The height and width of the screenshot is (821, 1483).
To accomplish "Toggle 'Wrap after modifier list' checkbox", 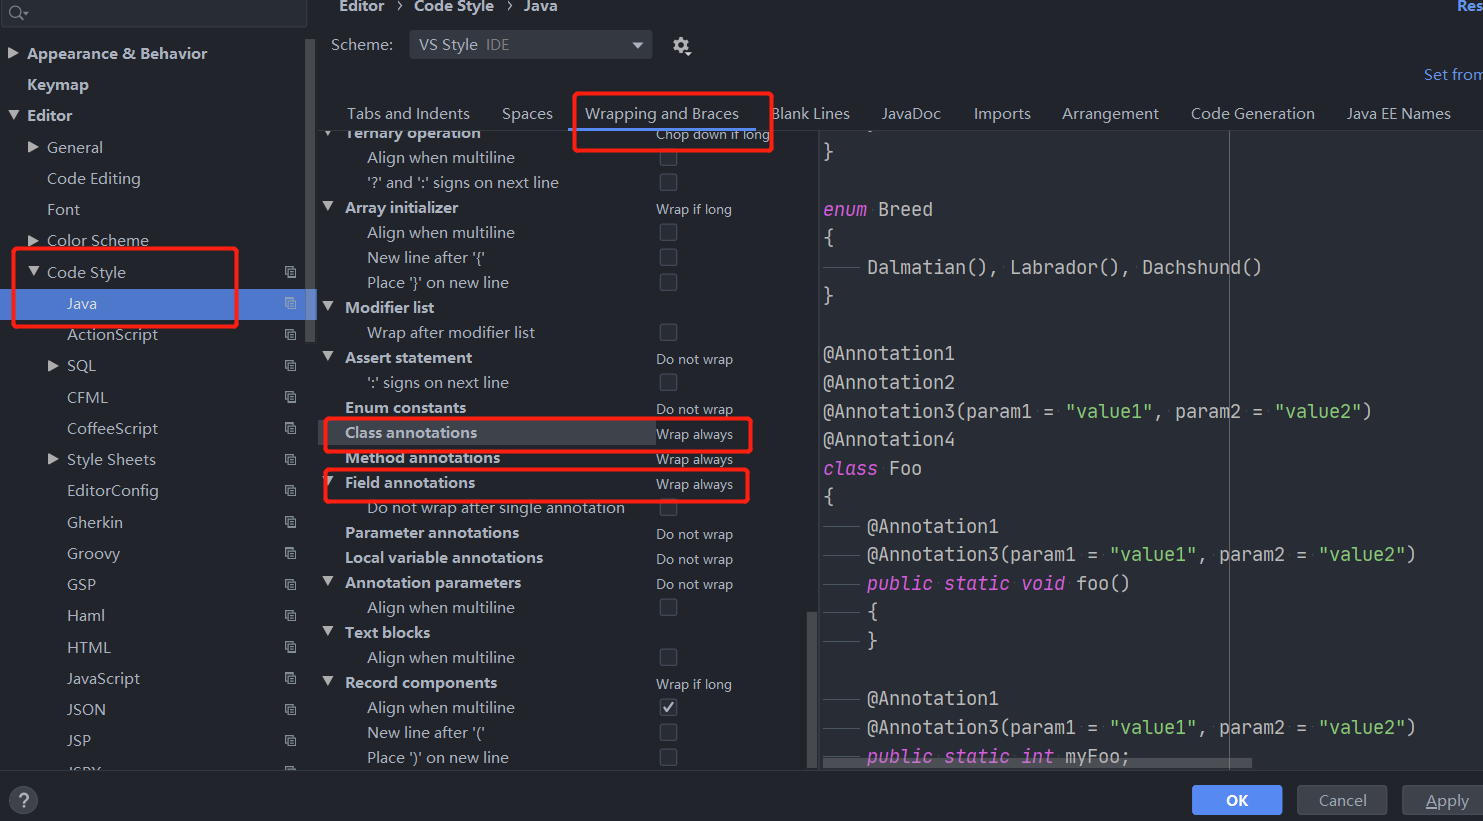I will [668, 332].
